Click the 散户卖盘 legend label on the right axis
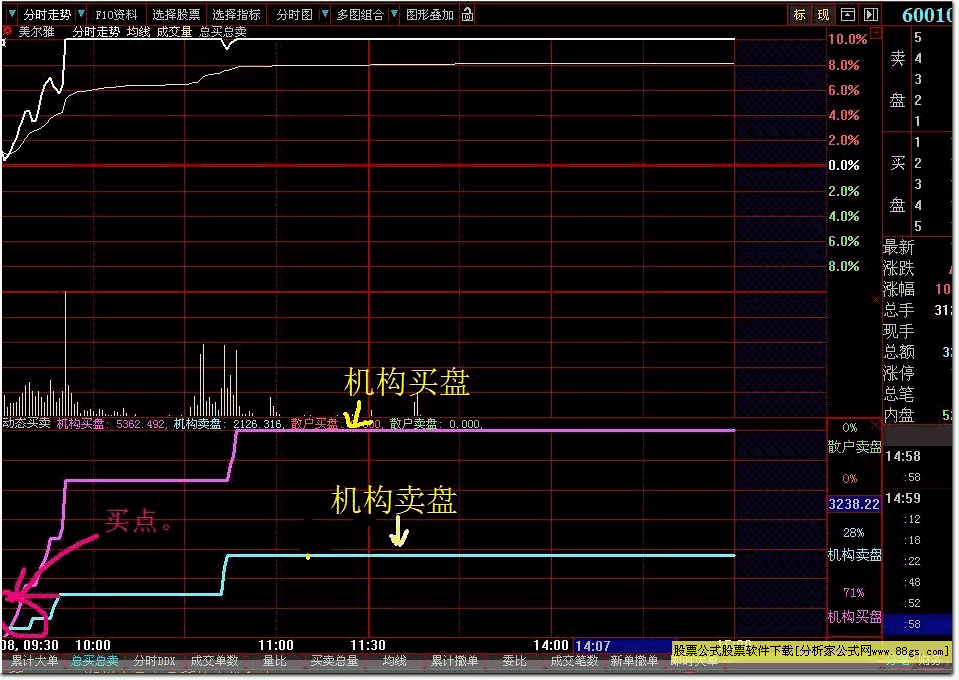The height and width of the screenshot is (680, 959). tap(854, 447)
